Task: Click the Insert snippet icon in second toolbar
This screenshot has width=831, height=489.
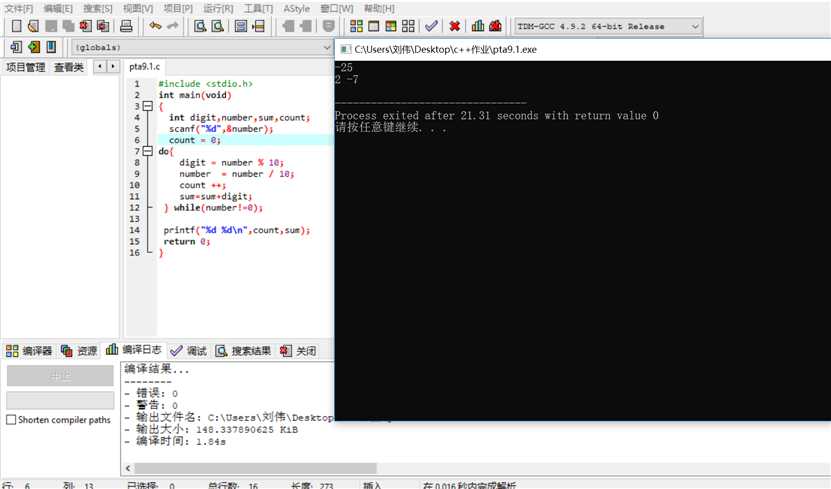Action: click(16, 47)
